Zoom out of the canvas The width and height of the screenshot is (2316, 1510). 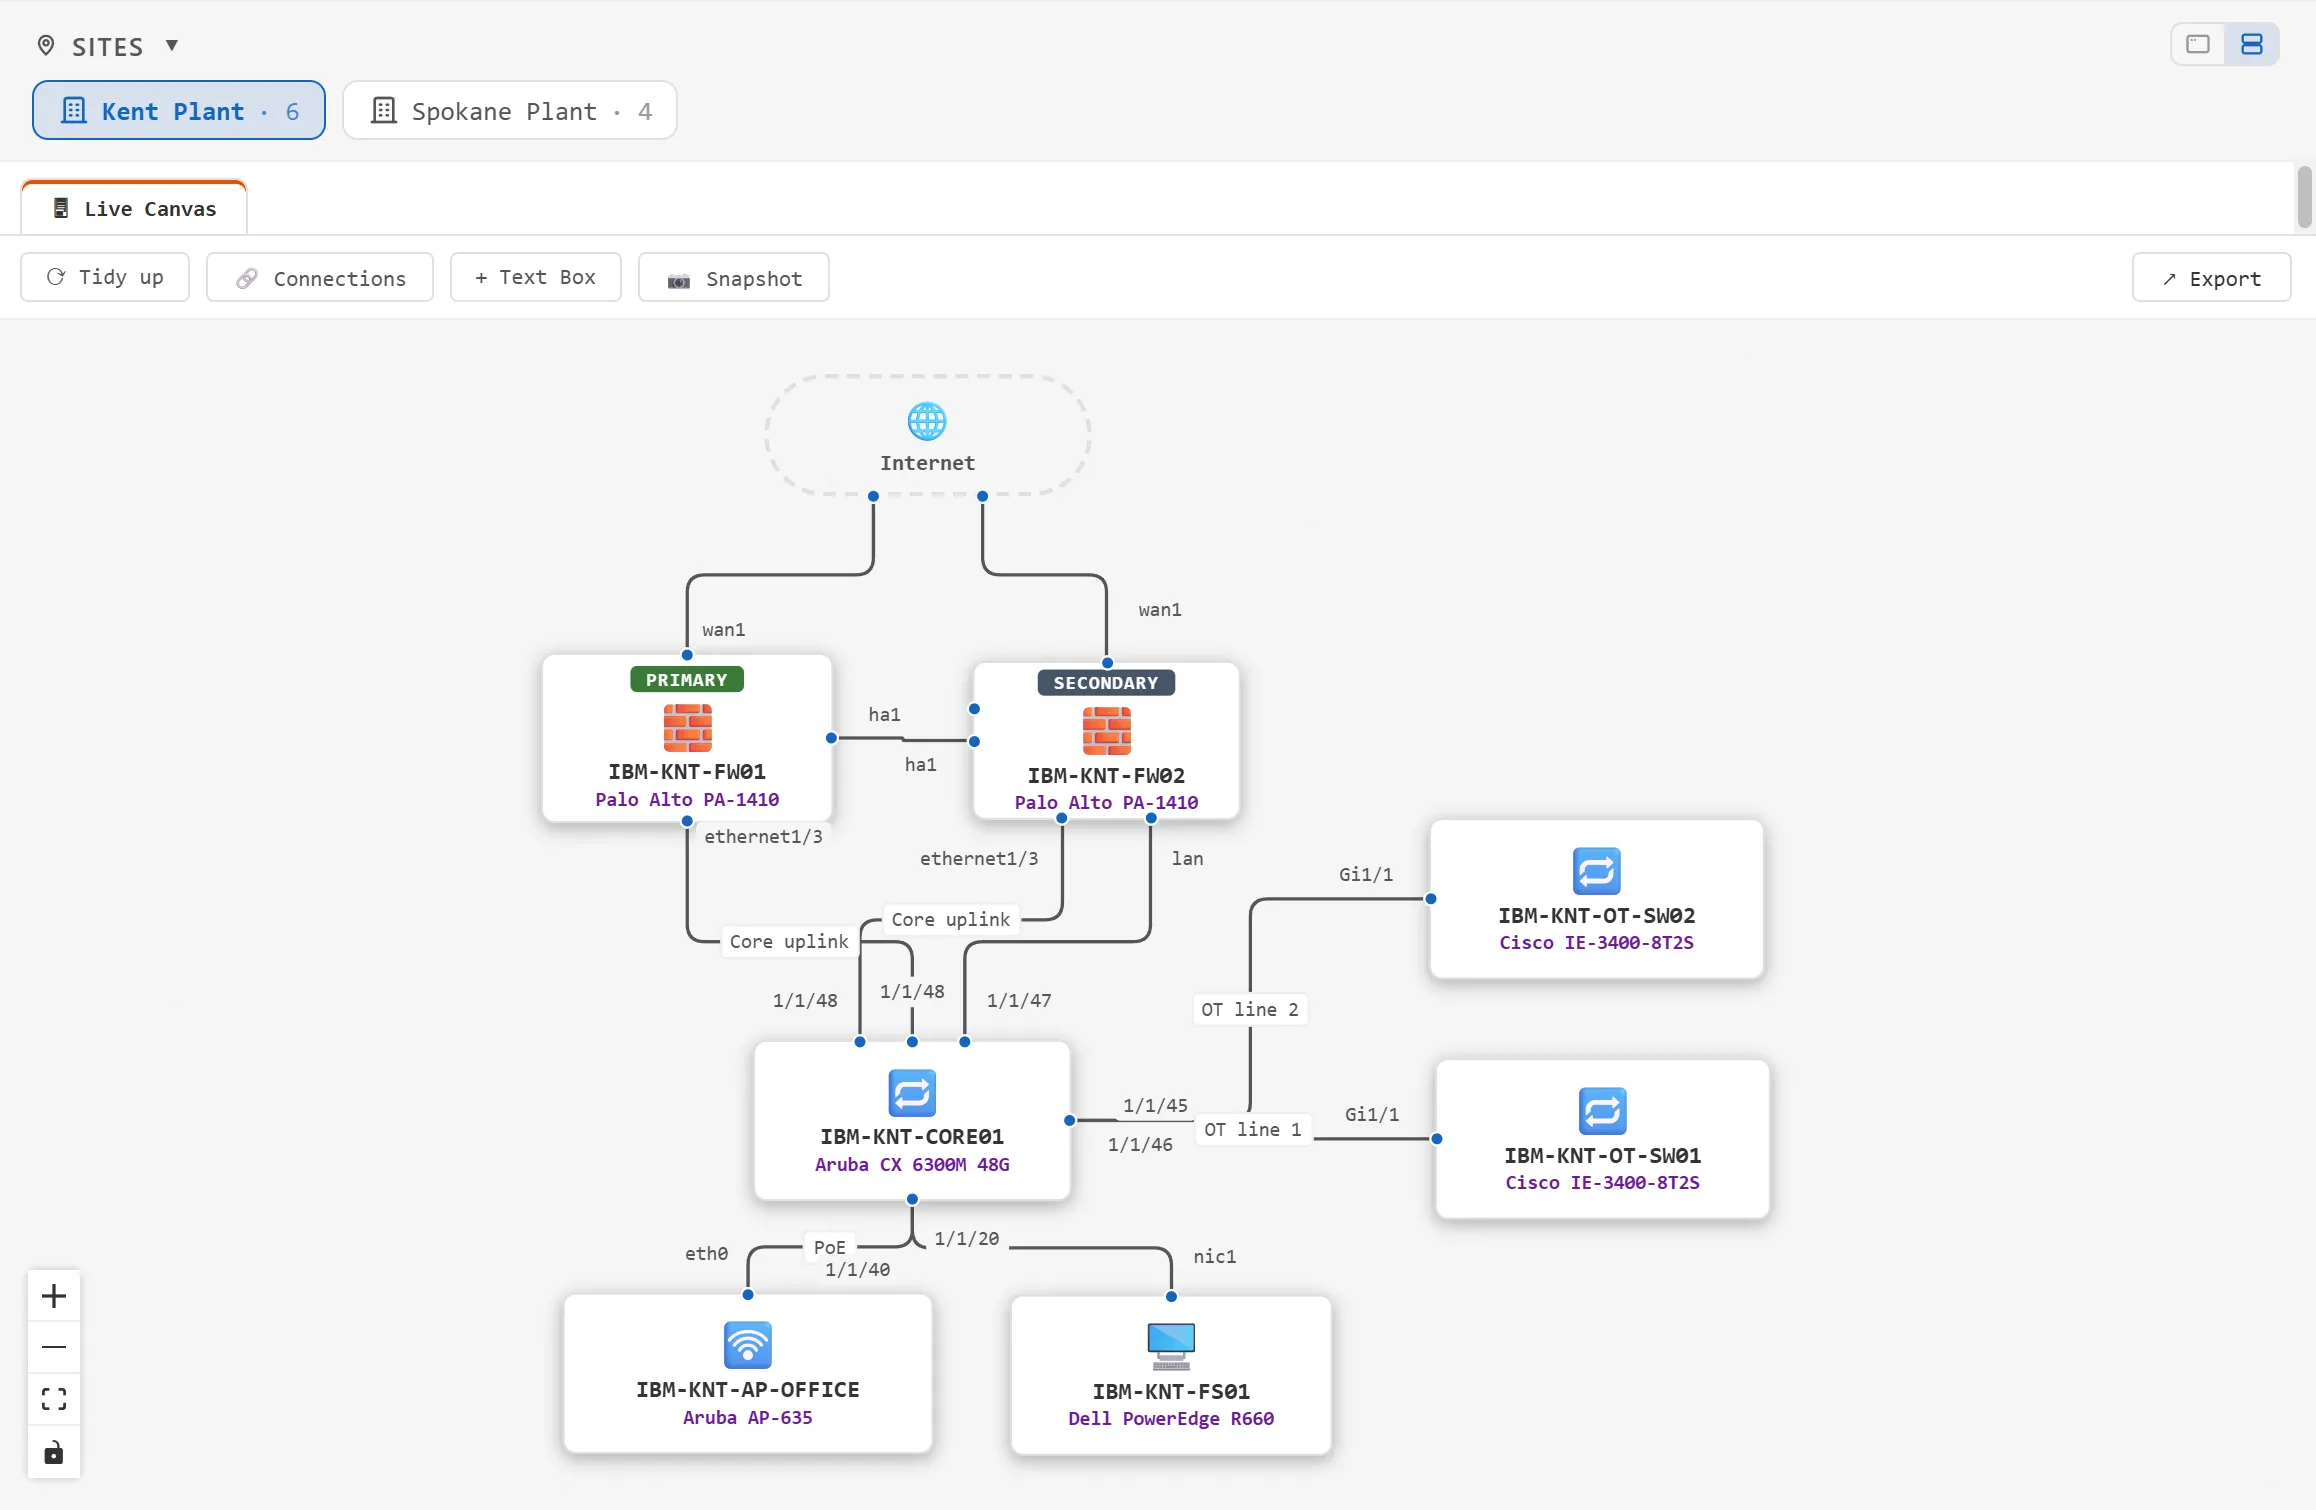(54, 1347)
